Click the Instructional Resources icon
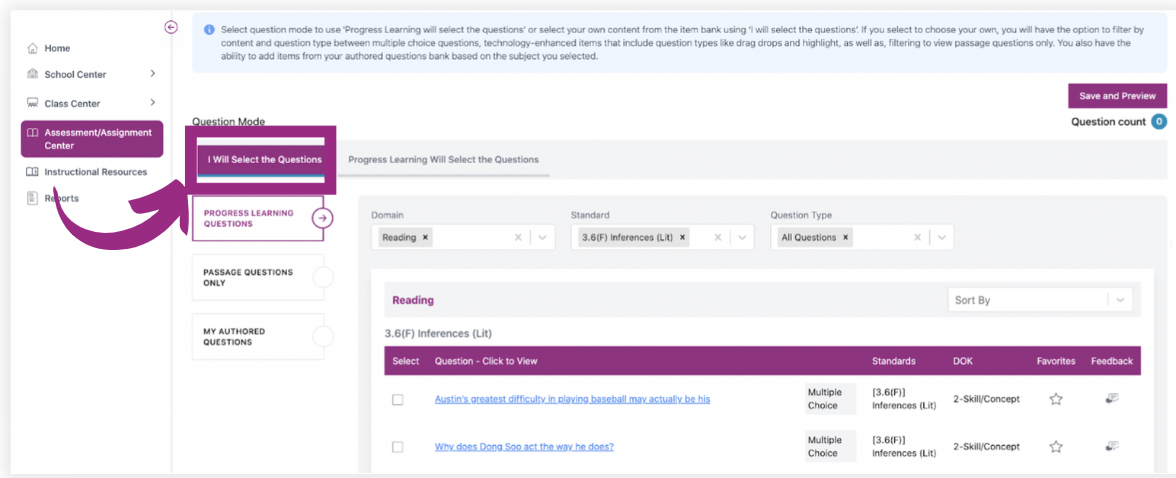The image size is (1176, 478). pyautogui.click(x=32, y=172)
